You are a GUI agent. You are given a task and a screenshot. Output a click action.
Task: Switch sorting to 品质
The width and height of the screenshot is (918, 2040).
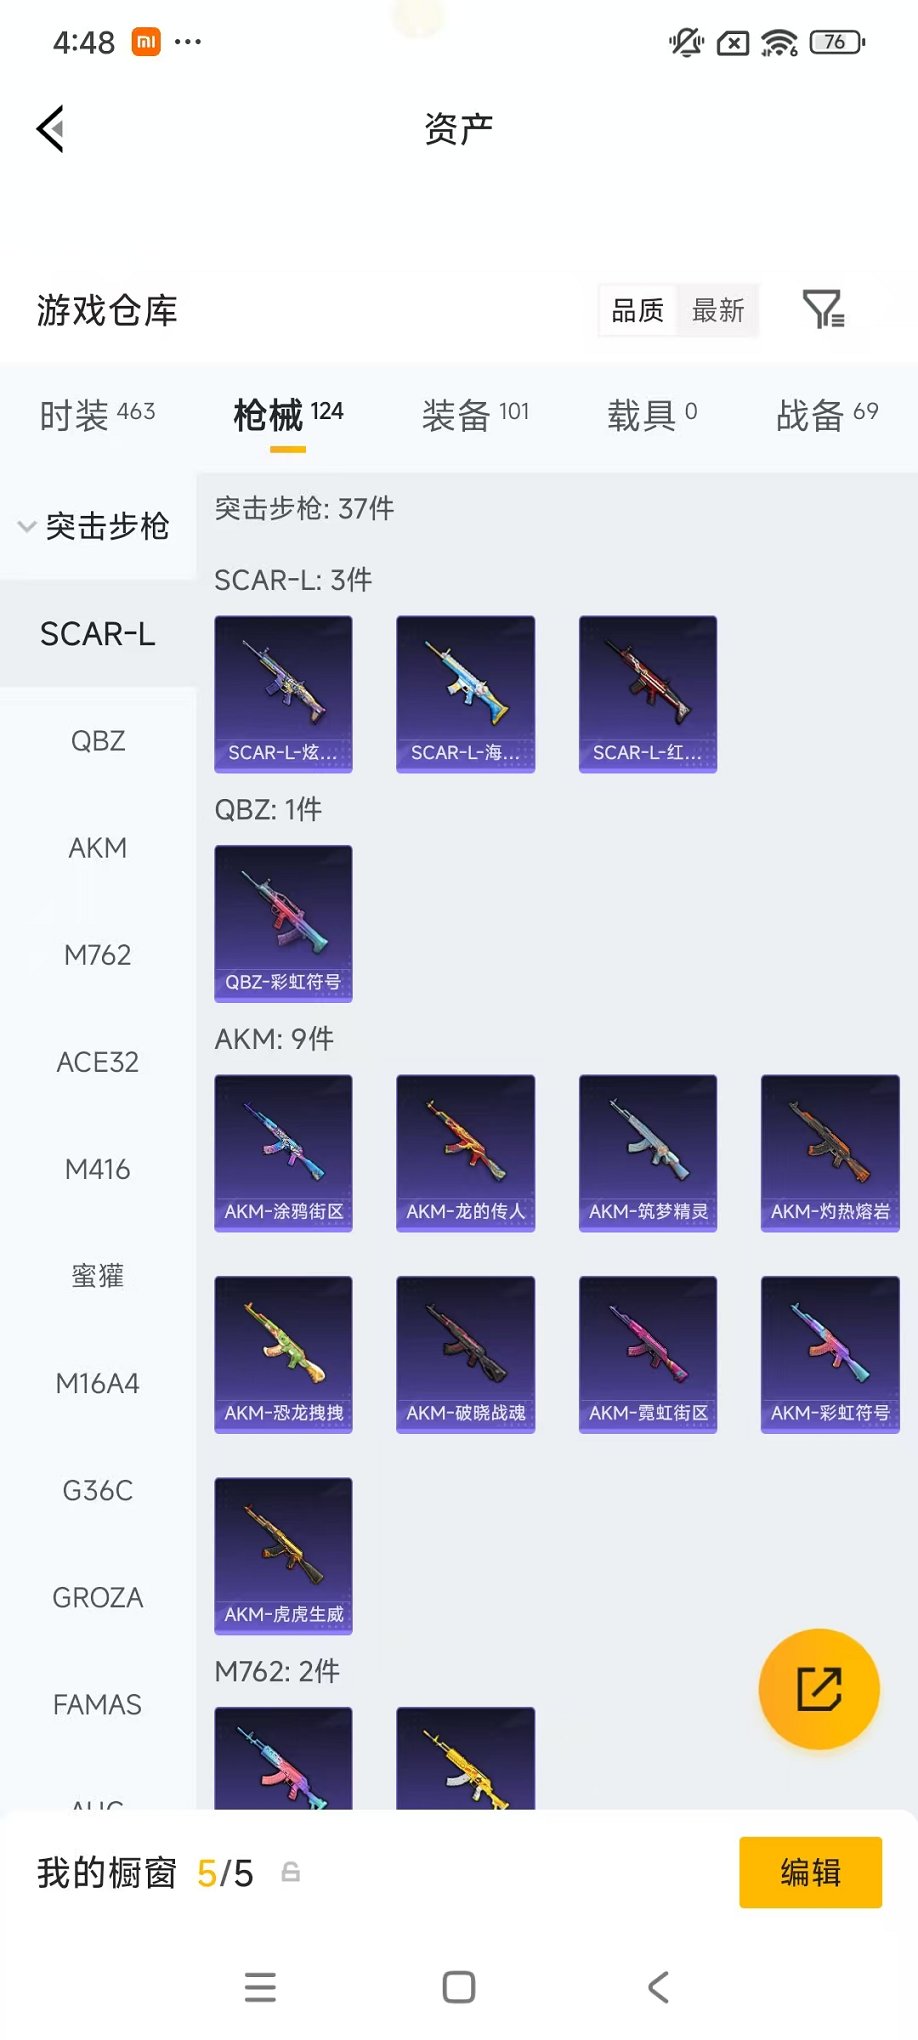pyautogui.click(x=638, y=311)
